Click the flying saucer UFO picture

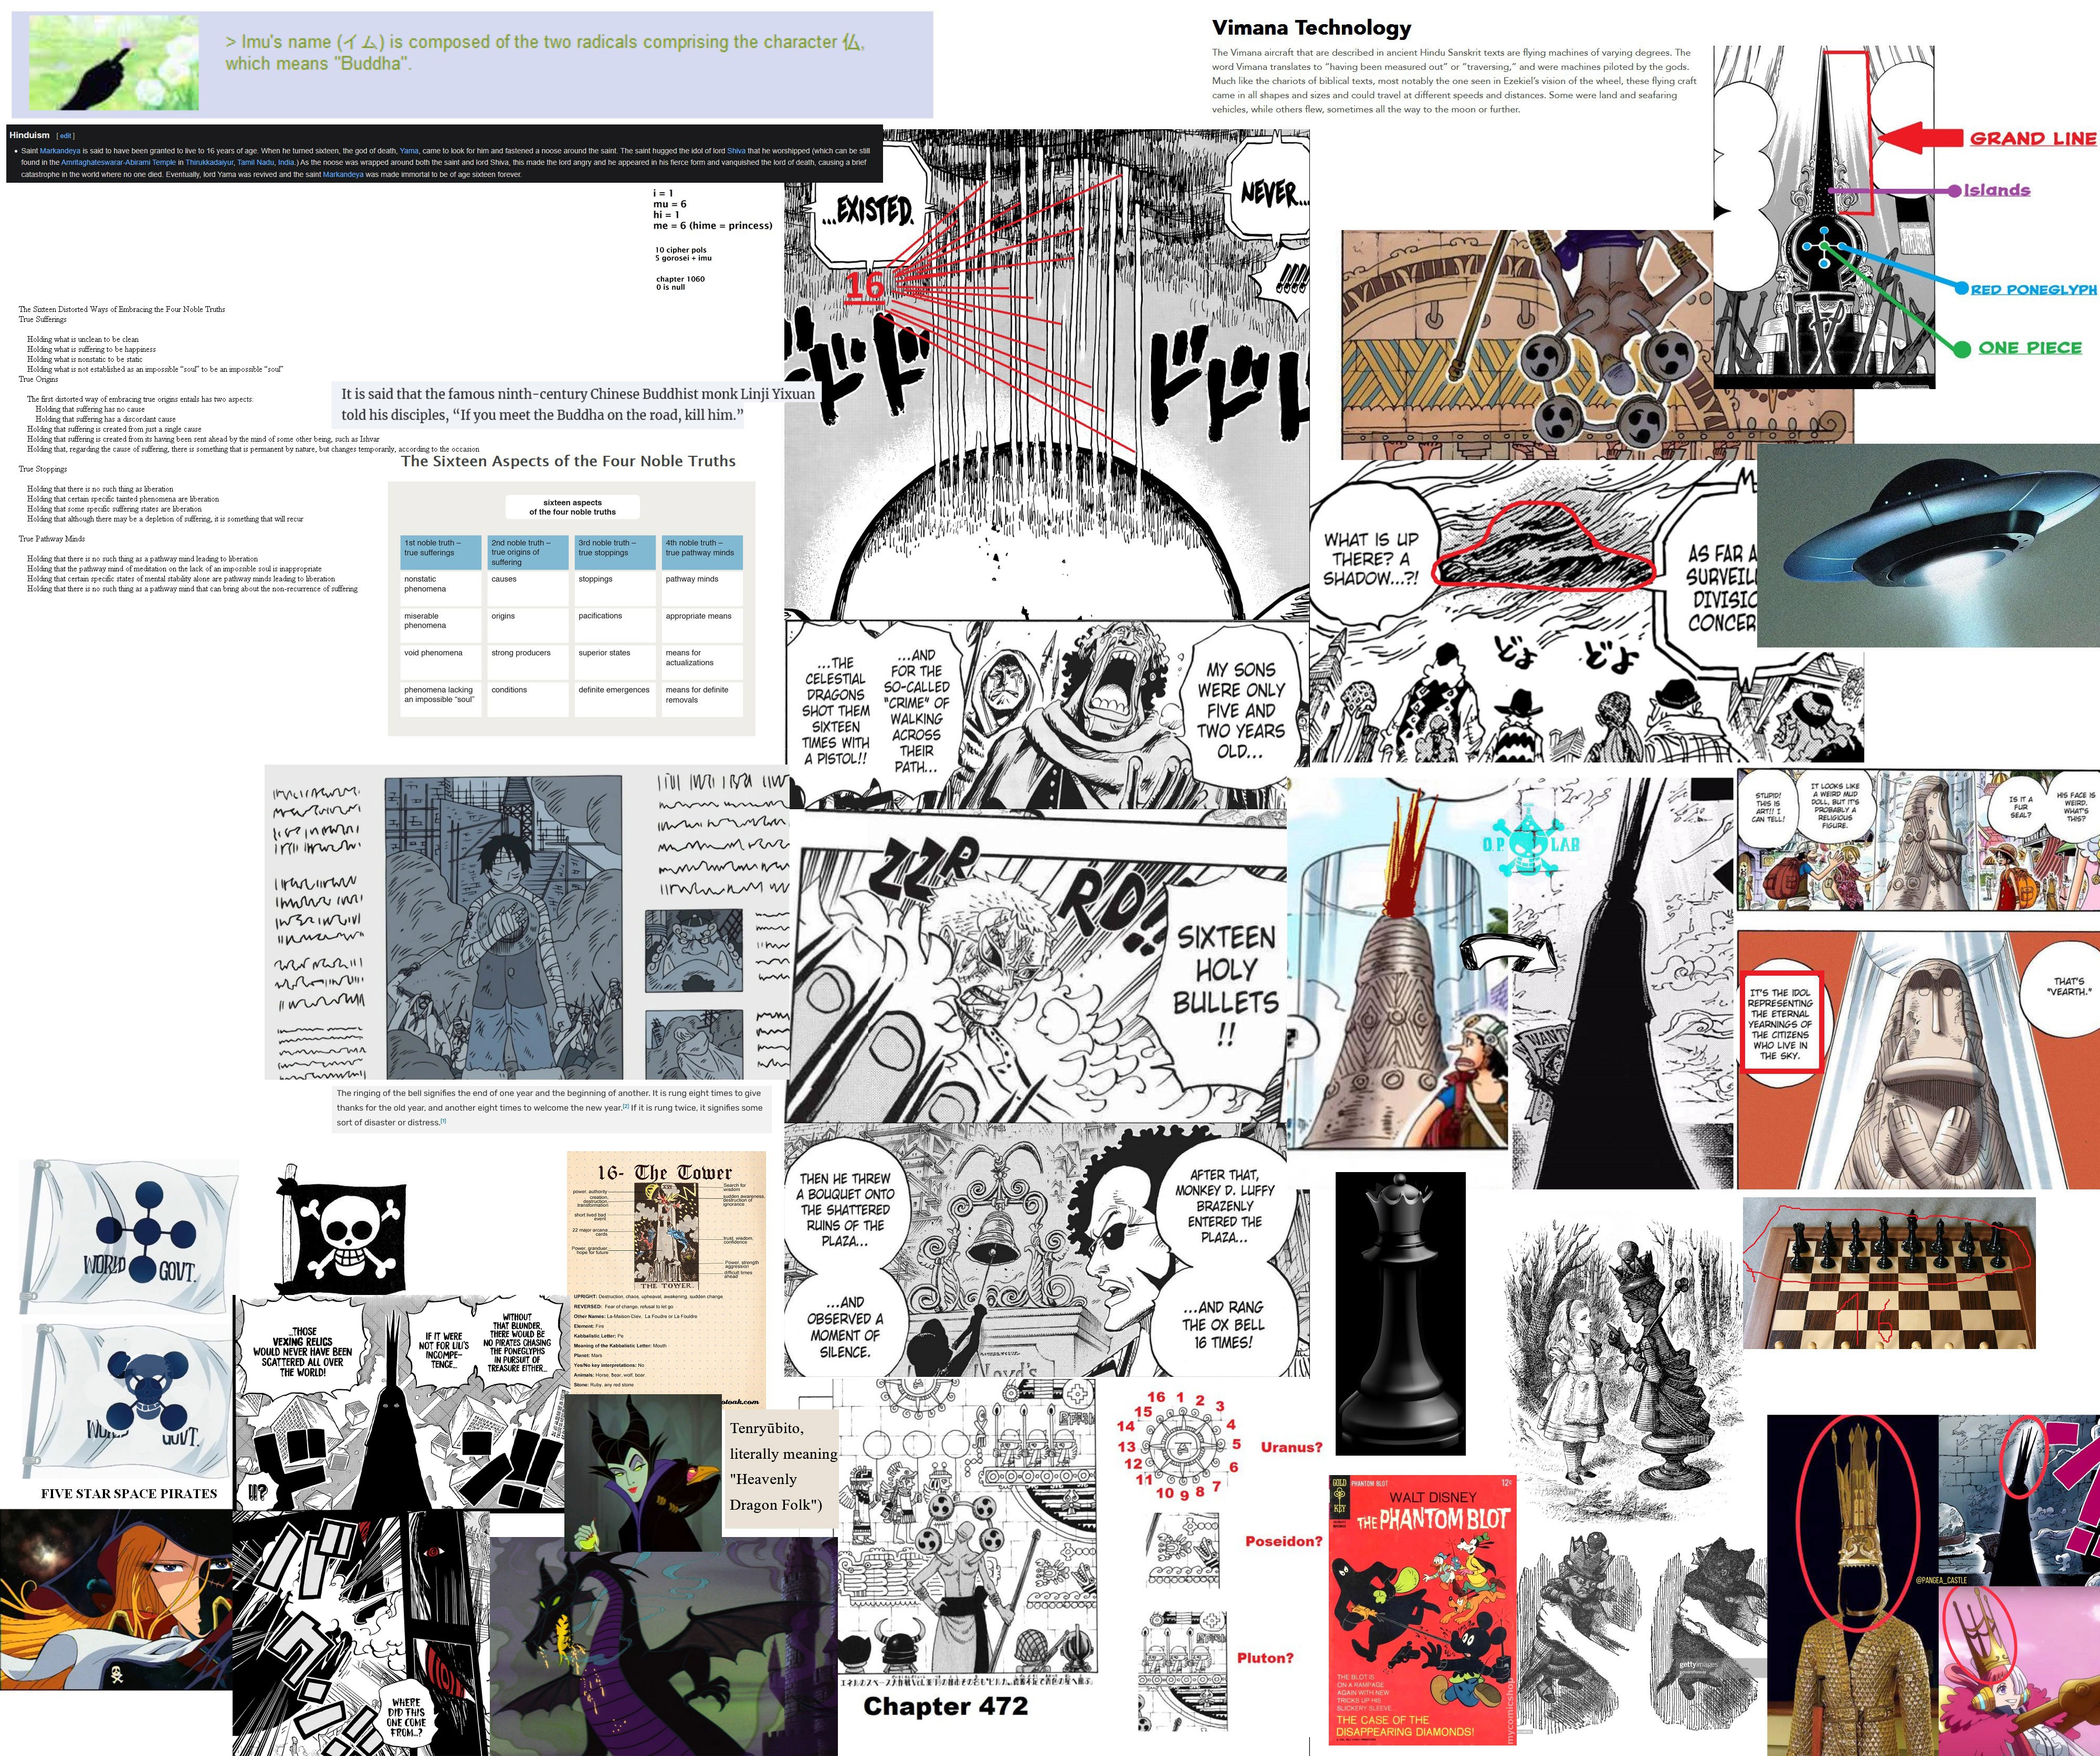(1928, 545)
